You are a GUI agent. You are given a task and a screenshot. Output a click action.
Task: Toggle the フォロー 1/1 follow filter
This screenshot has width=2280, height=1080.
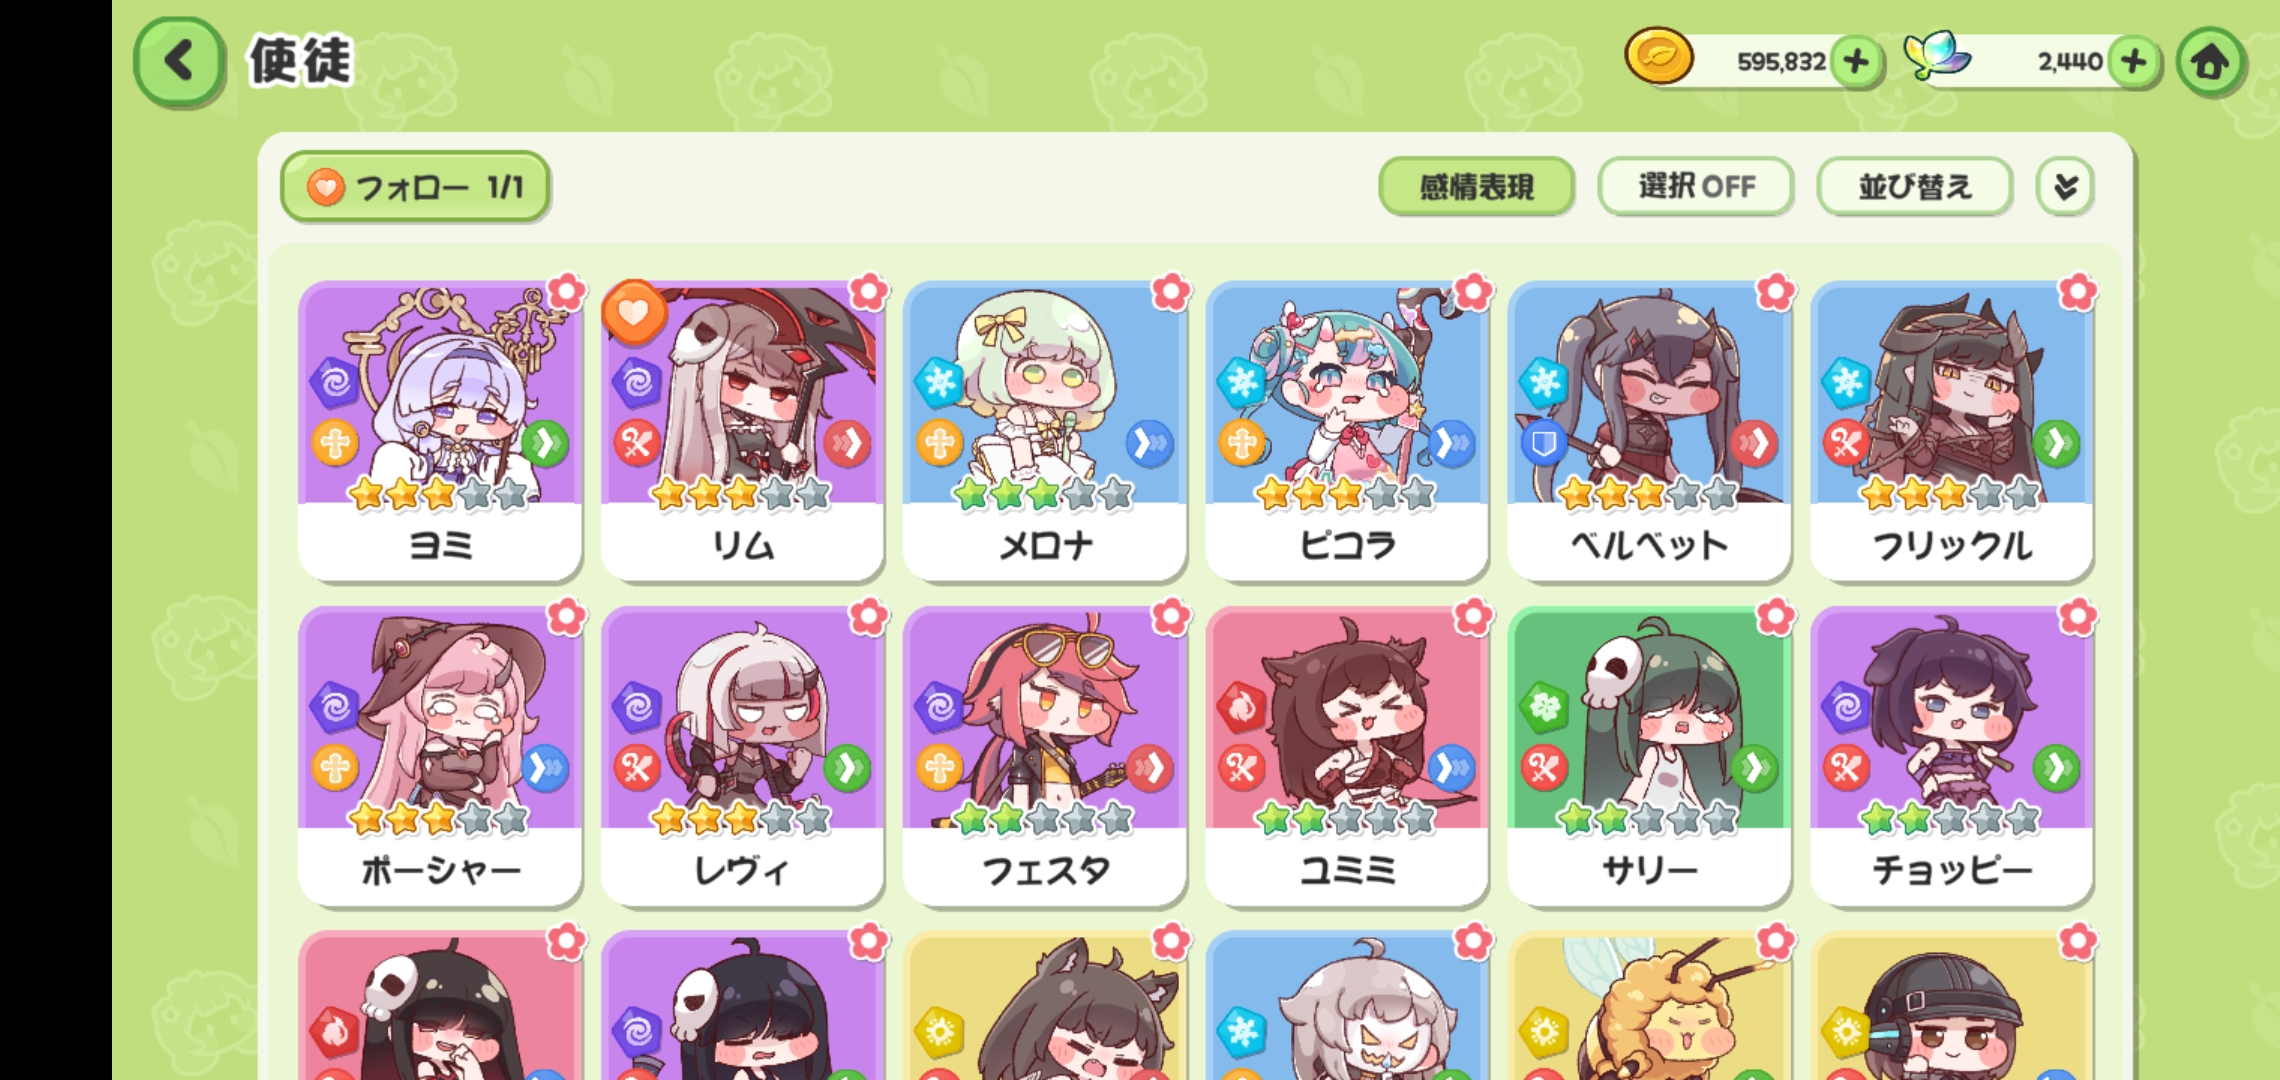point(415,187)
